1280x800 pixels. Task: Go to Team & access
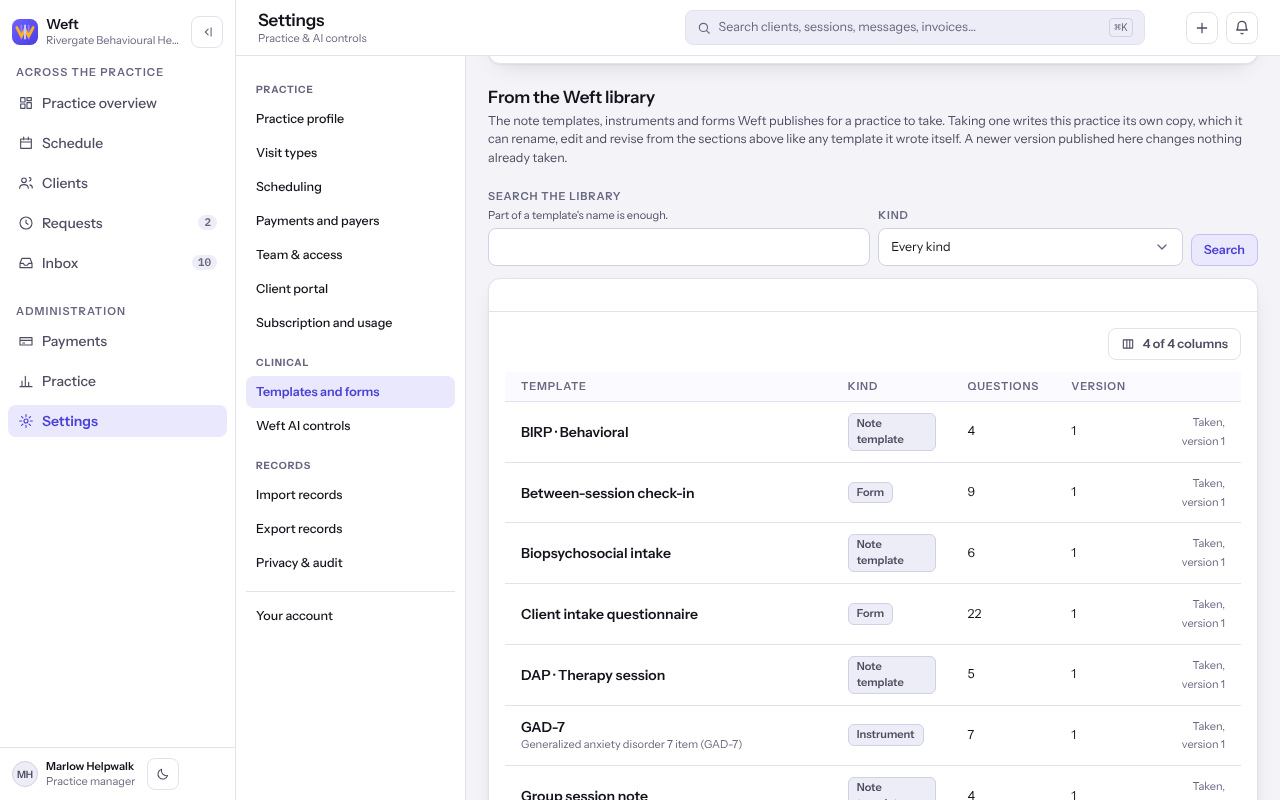pyautogui.click(x=350, y=255)
